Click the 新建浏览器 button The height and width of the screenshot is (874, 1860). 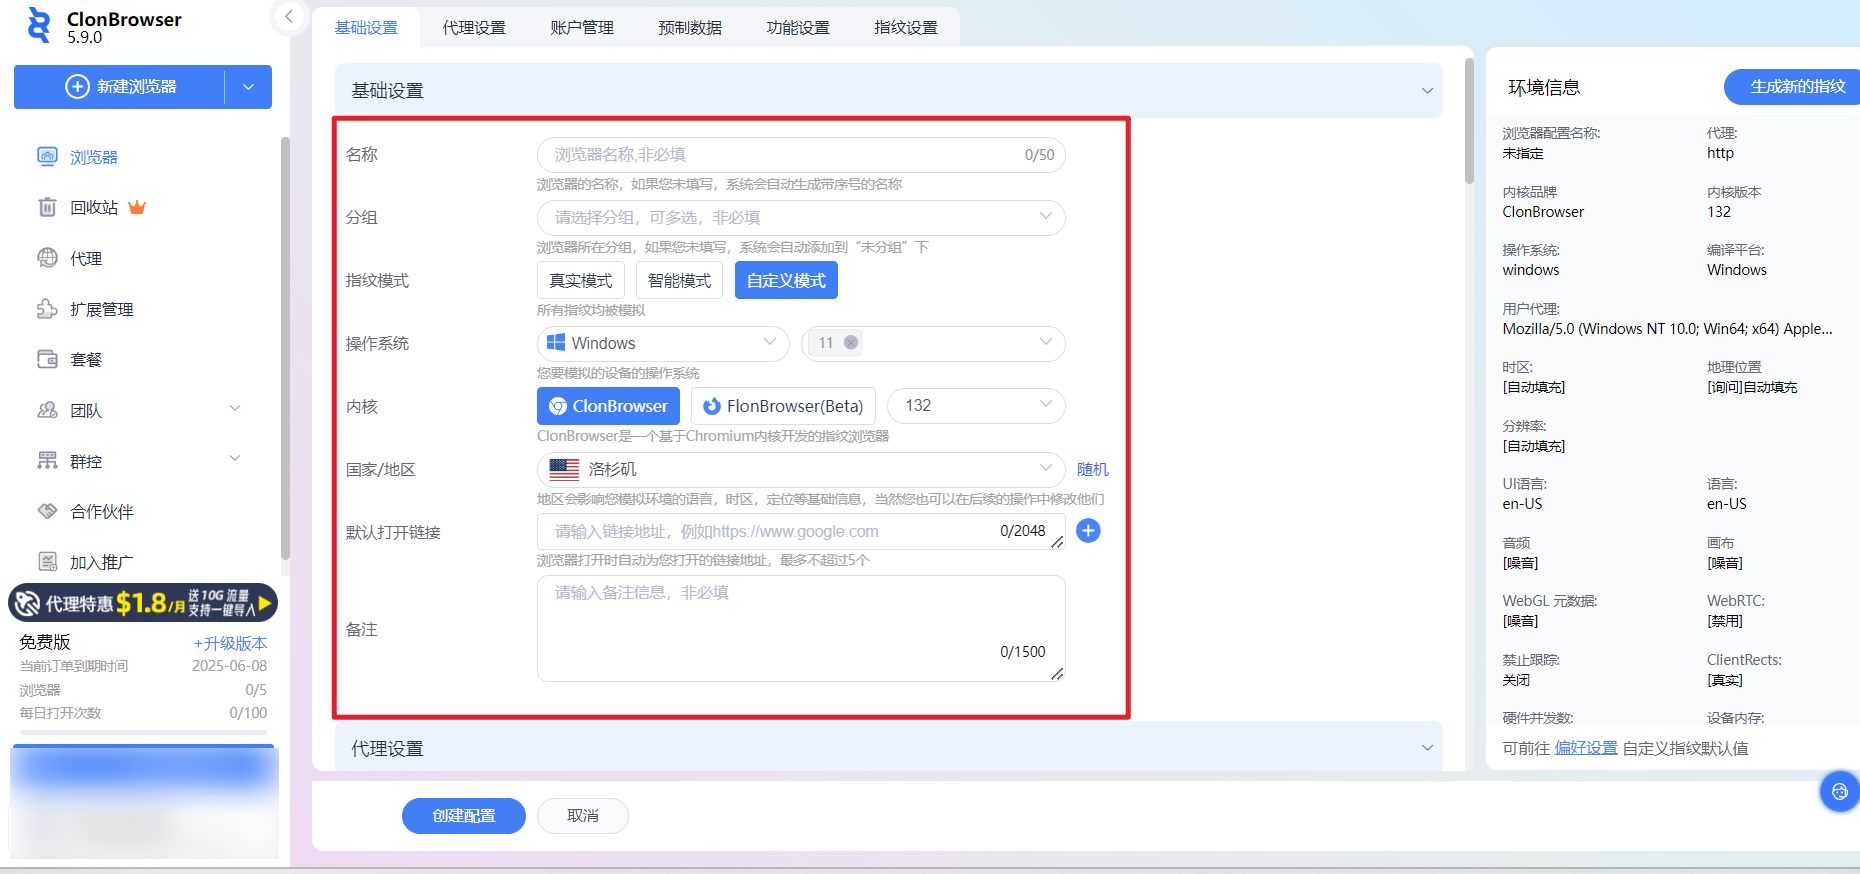120,87
